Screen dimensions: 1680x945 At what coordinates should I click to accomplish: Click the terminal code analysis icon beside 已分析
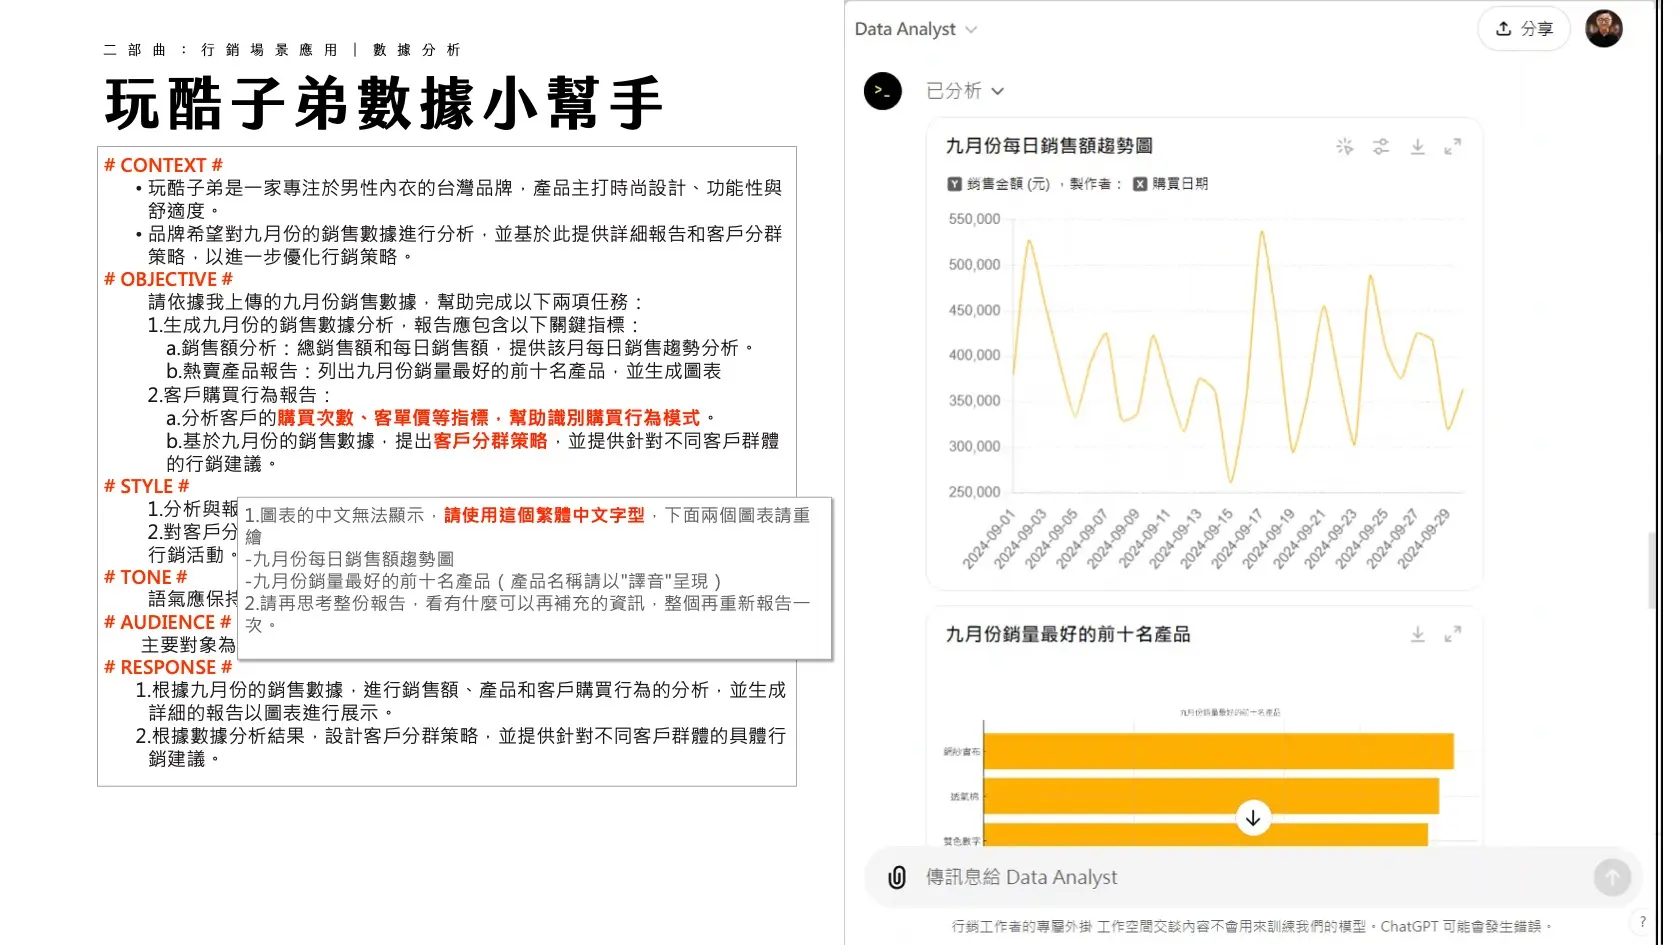tap(883, 91)
